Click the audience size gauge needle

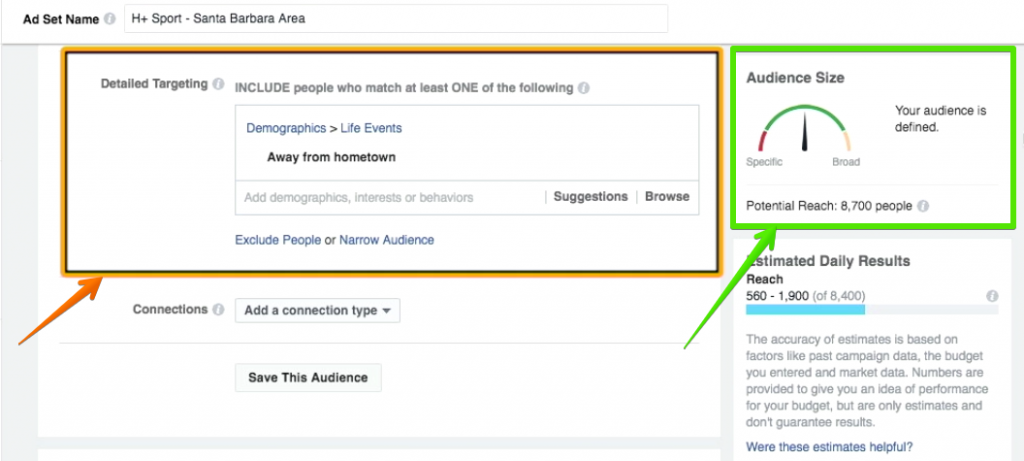pos(805,131)
